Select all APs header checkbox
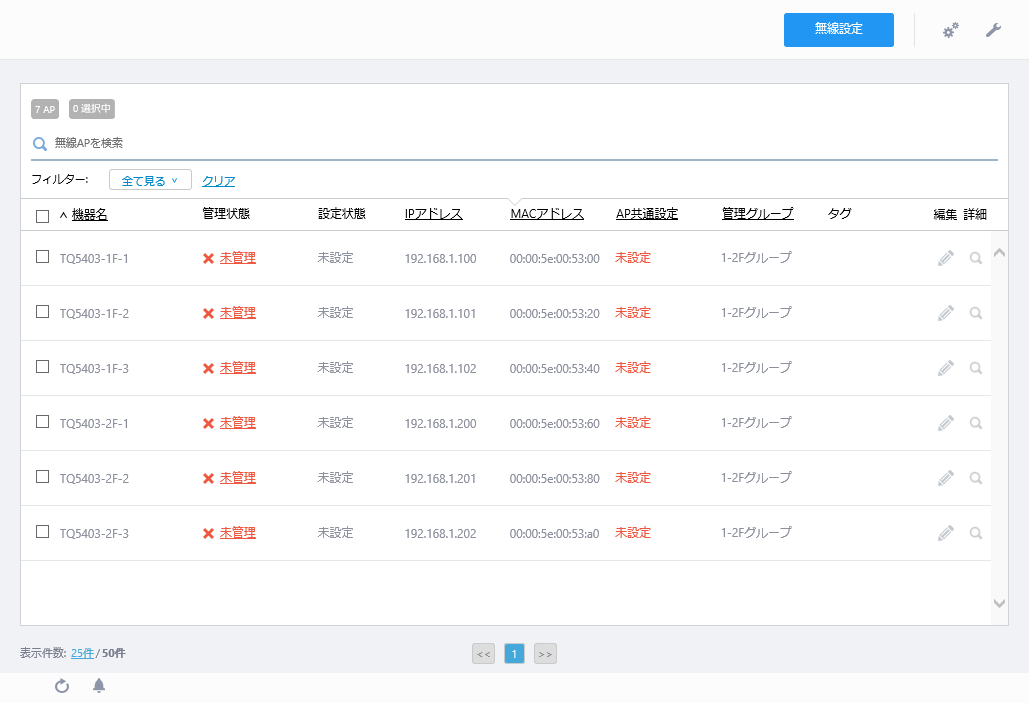The height and width of the screenshot is (703, 1029). (43, 216)
